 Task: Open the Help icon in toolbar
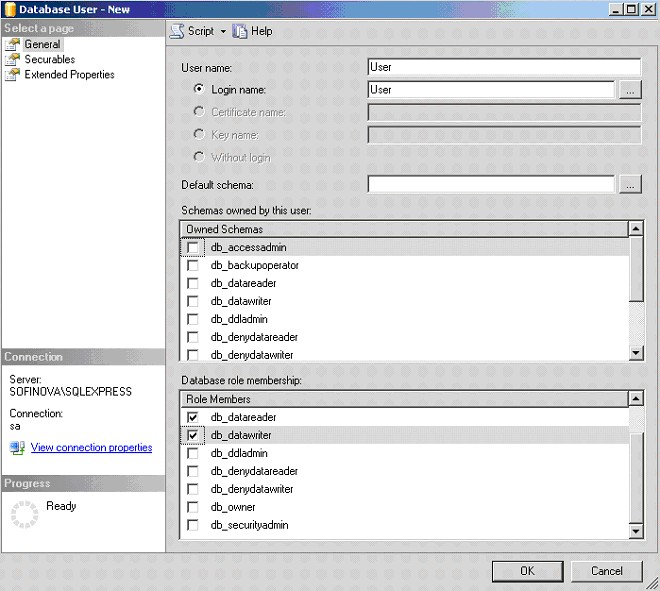tap(240, 31)
